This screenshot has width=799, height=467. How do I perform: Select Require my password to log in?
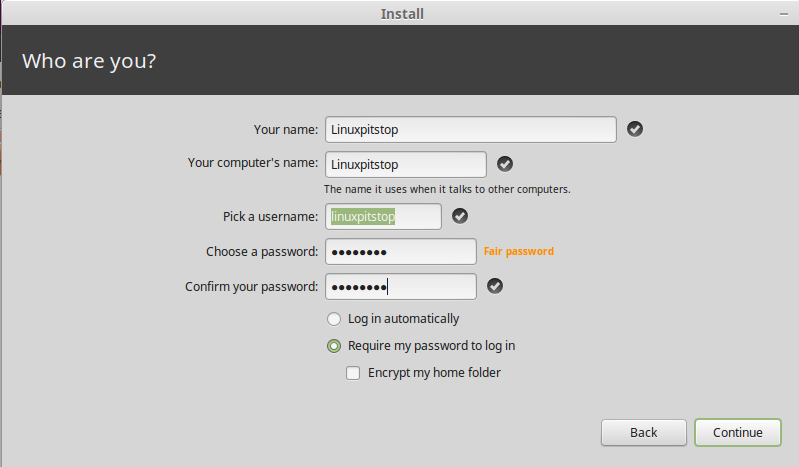pos(334,346)
